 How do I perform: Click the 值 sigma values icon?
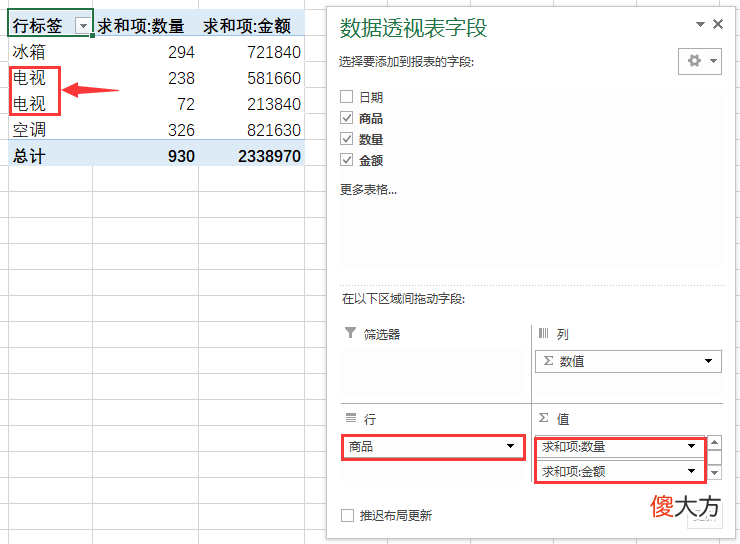[x=544, y=418]
